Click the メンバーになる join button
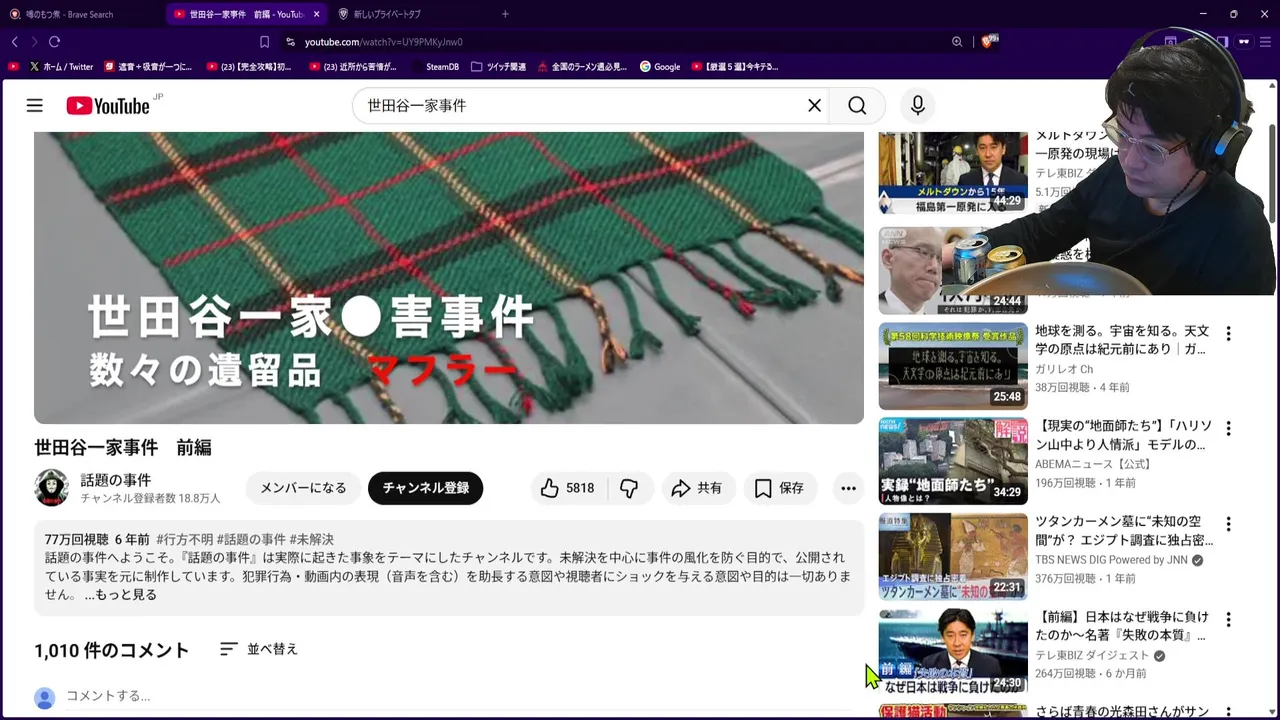The image size is (1280, 720). click(303, 488)
